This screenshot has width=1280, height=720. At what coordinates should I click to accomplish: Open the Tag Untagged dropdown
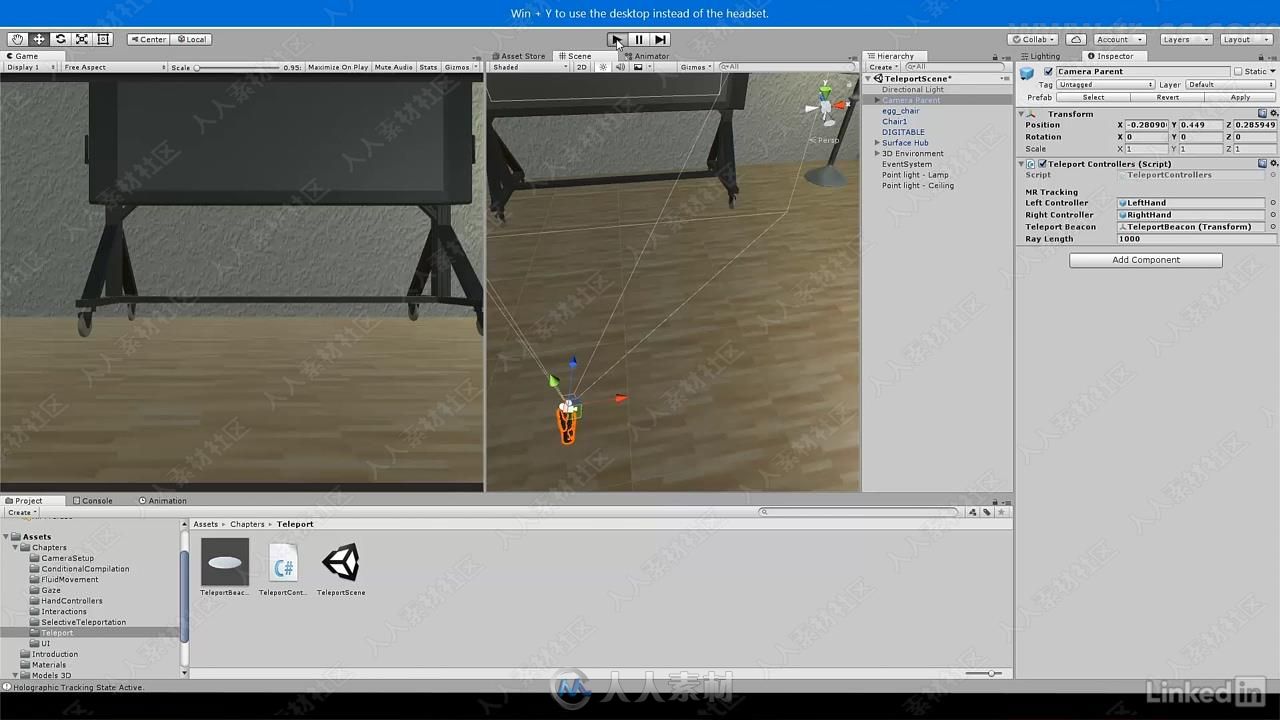1105,85
